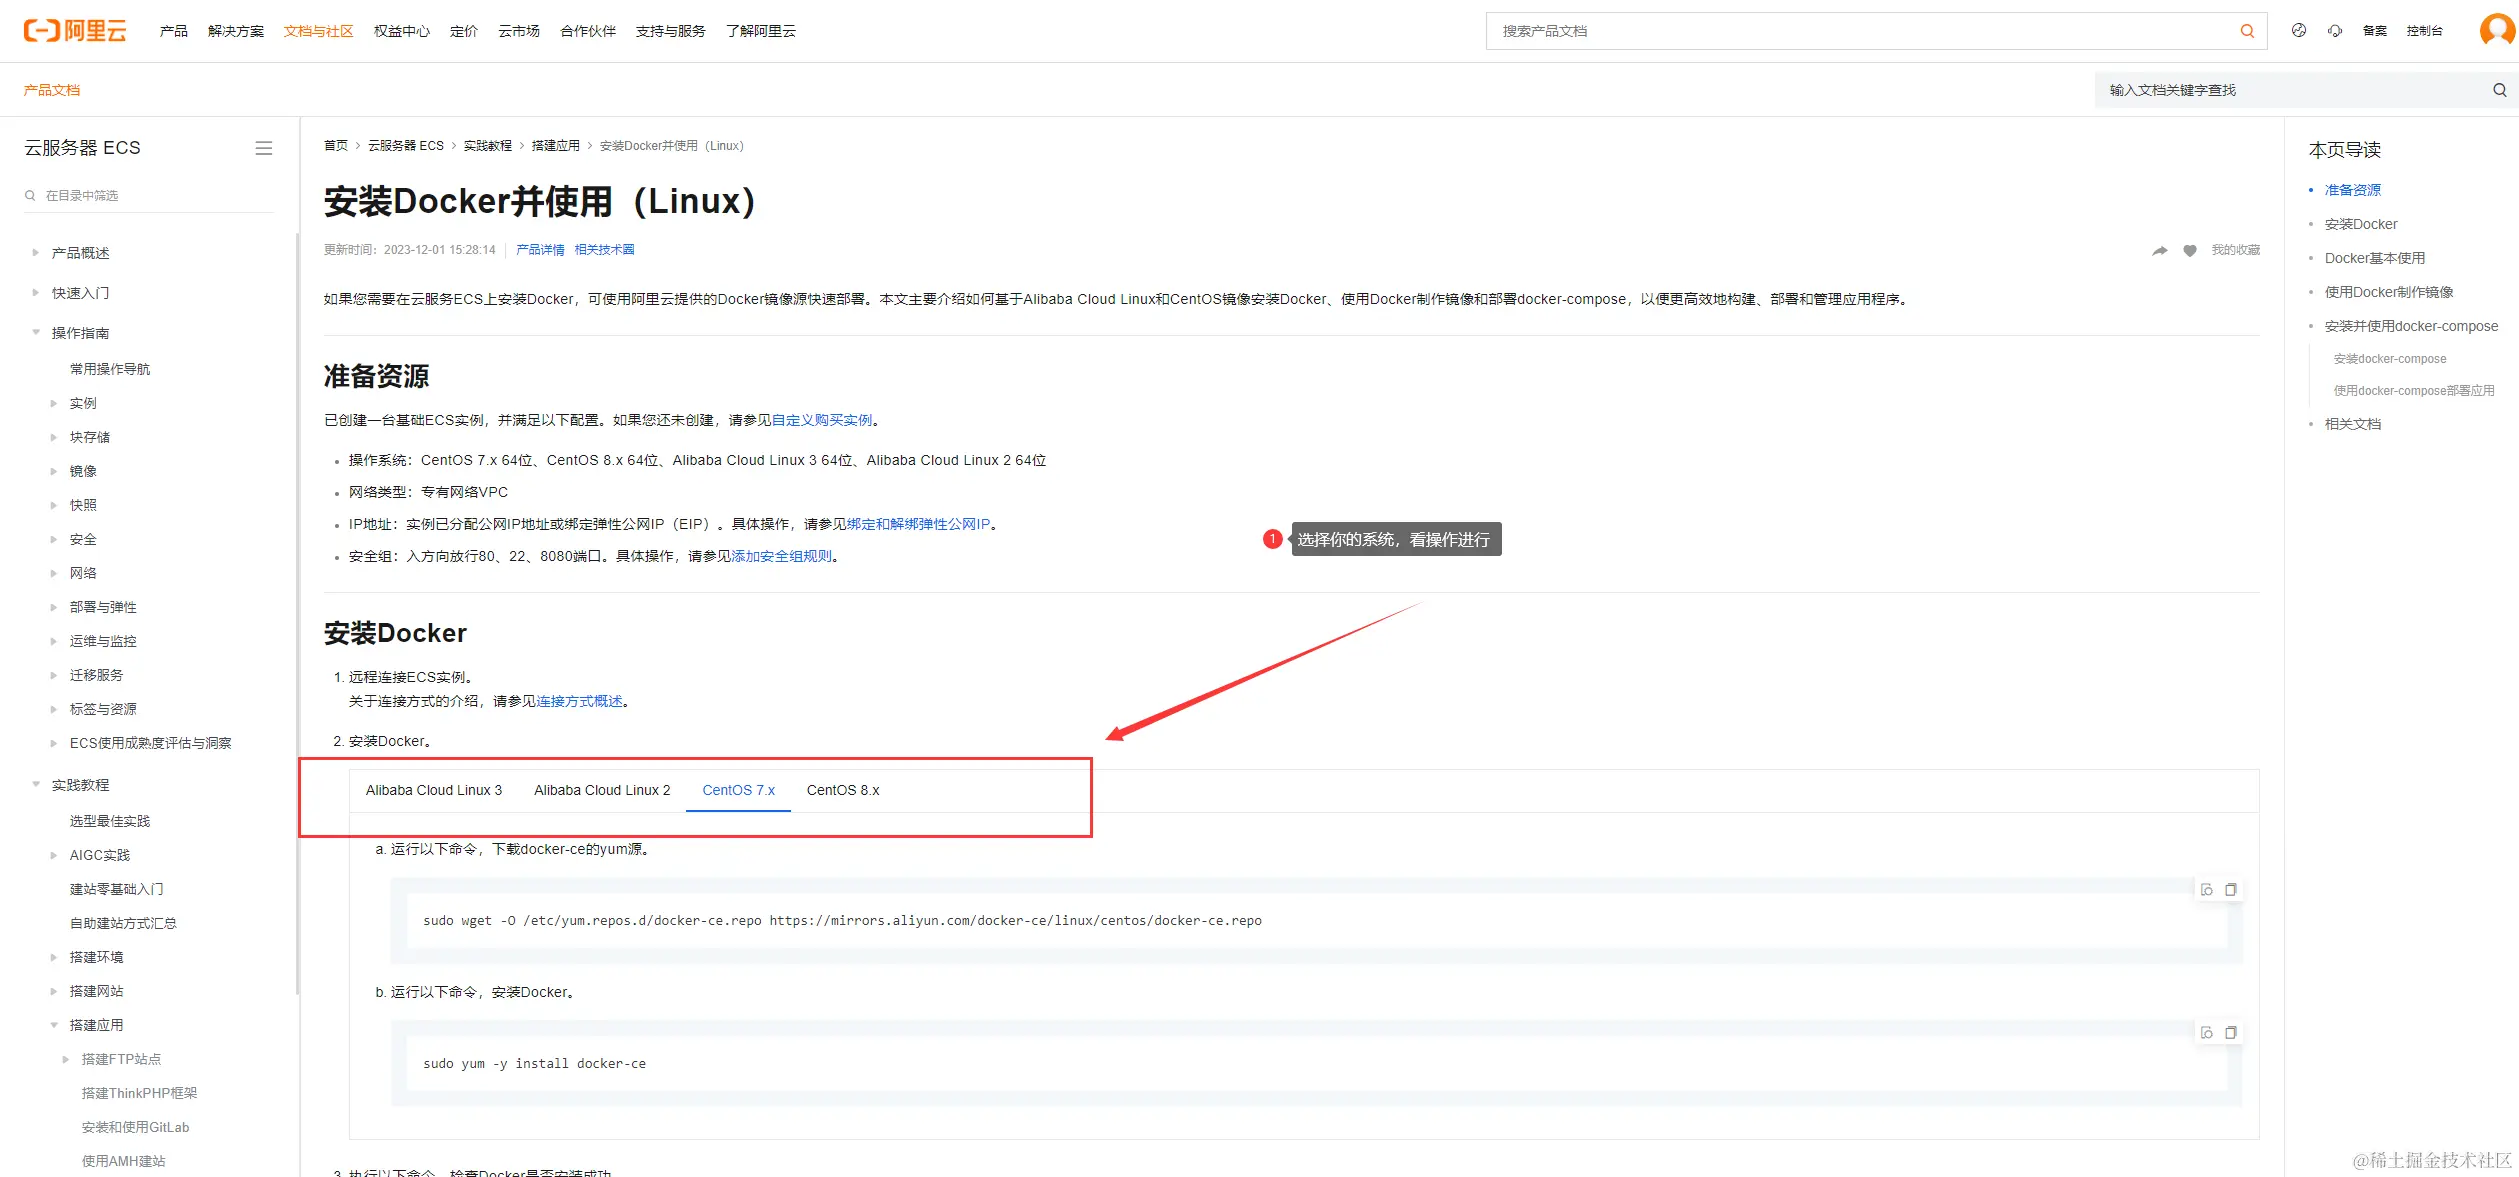
Task: Jump to 安装Docker in page outline
Action: [2361, 224]
